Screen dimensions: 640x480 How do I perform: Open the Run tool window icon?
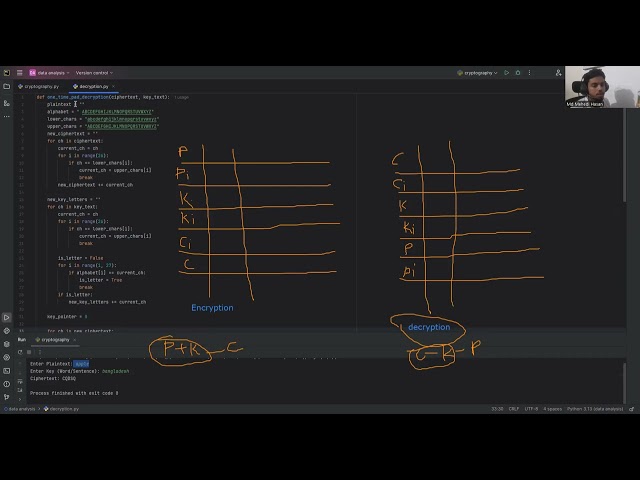tap(7, 317)
